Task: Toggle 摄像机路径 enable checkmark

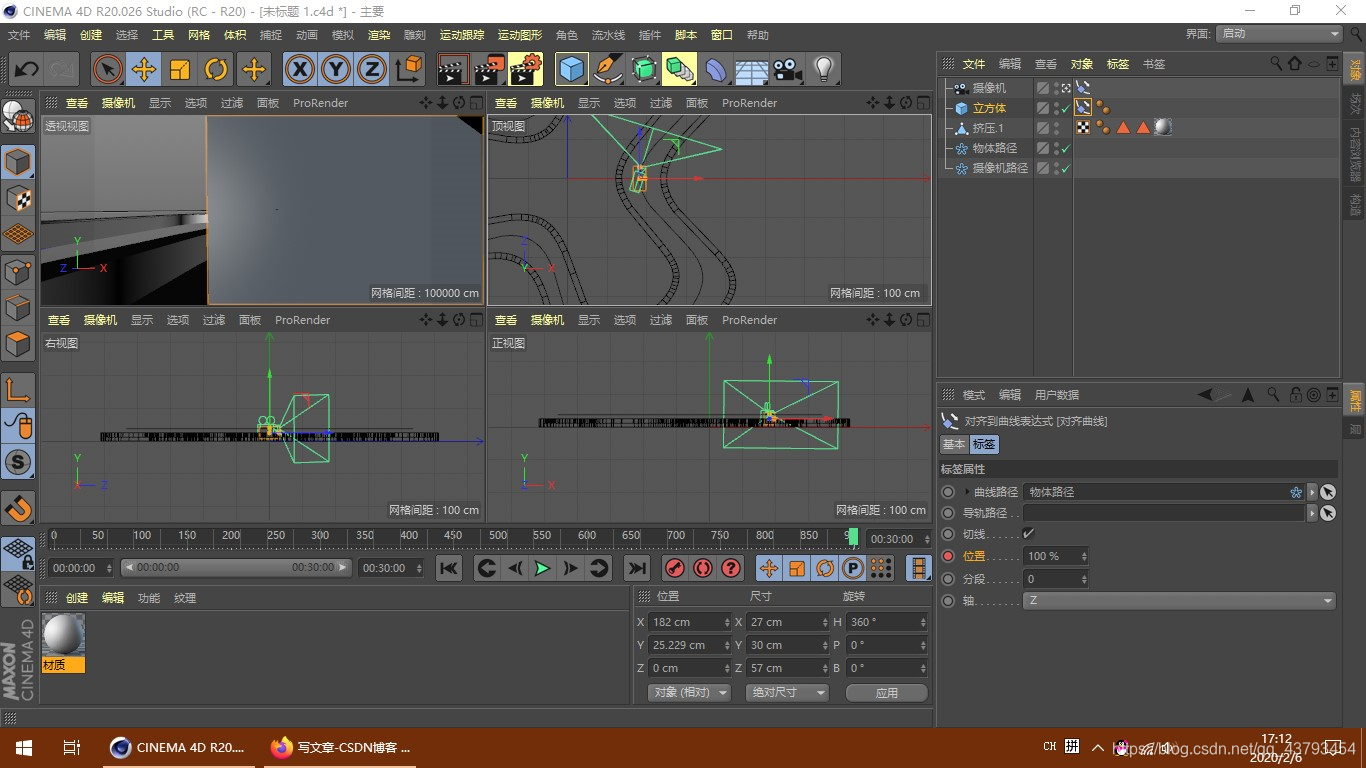Action: pyautogui.click(x=1066, y=168)
